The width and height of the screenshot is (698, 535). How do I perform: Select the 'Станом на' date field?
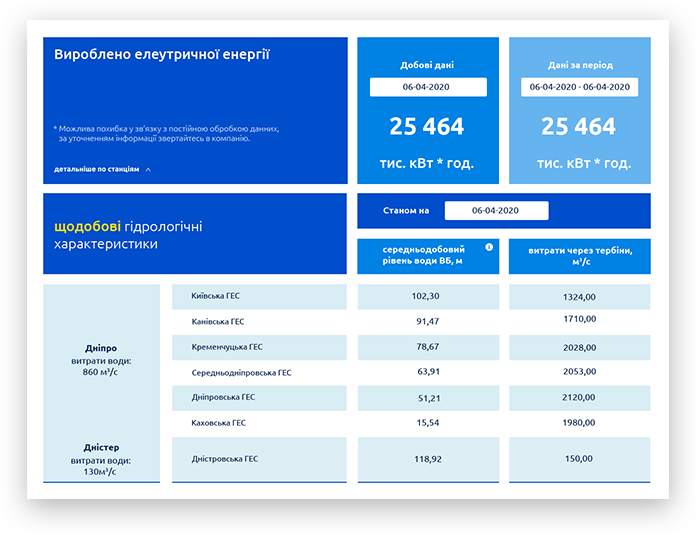click(x=496, y=211)
